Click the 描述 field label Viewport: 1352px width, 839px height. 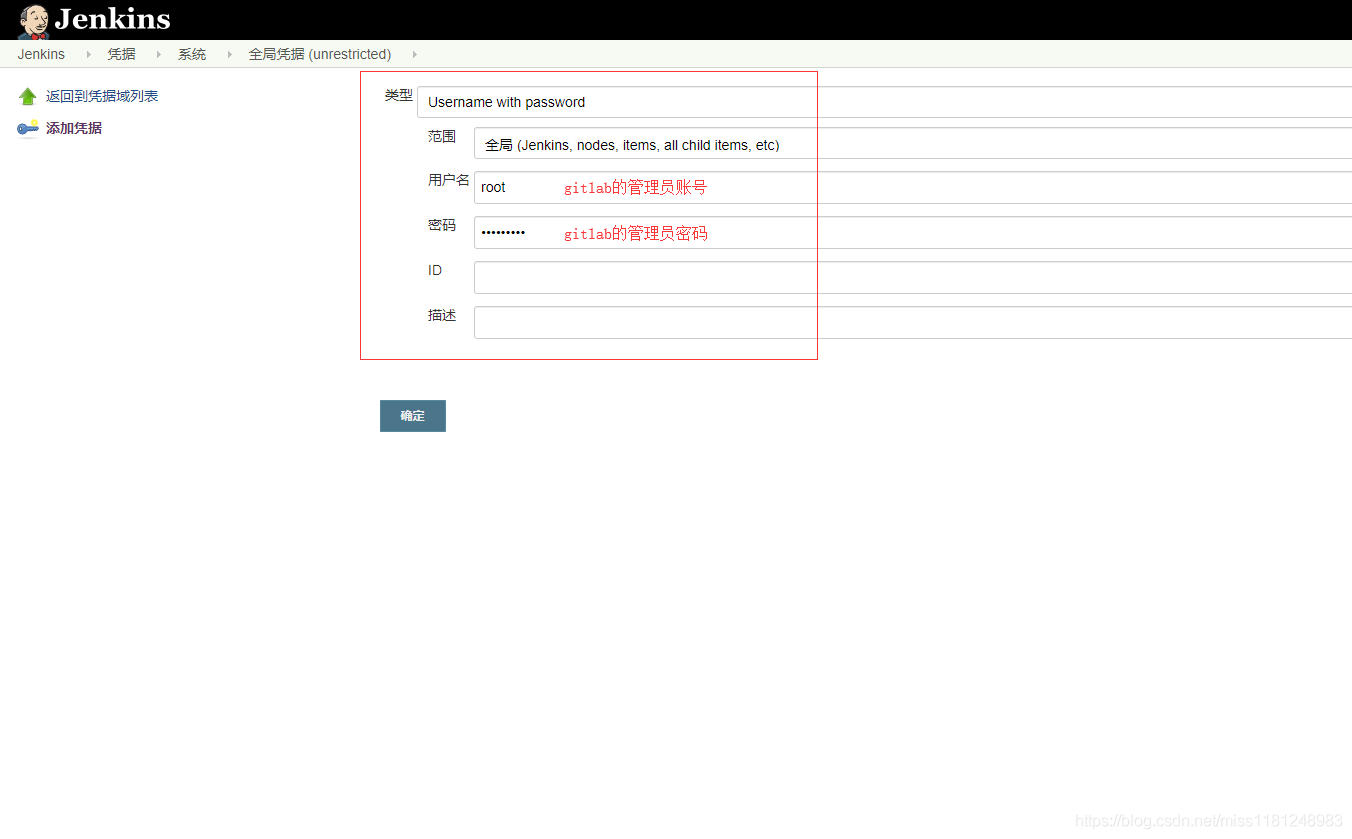click(442, 315)
